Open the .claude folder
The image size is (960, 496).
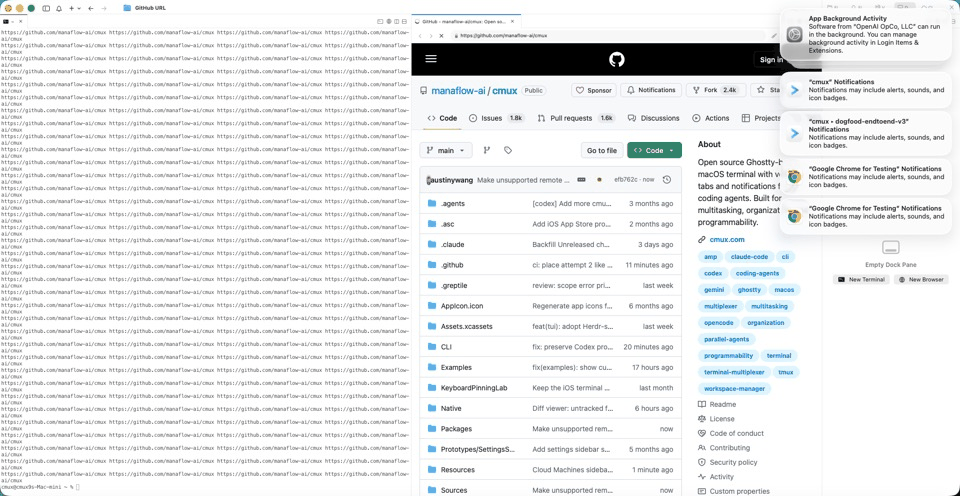click(x=452, y=244)
